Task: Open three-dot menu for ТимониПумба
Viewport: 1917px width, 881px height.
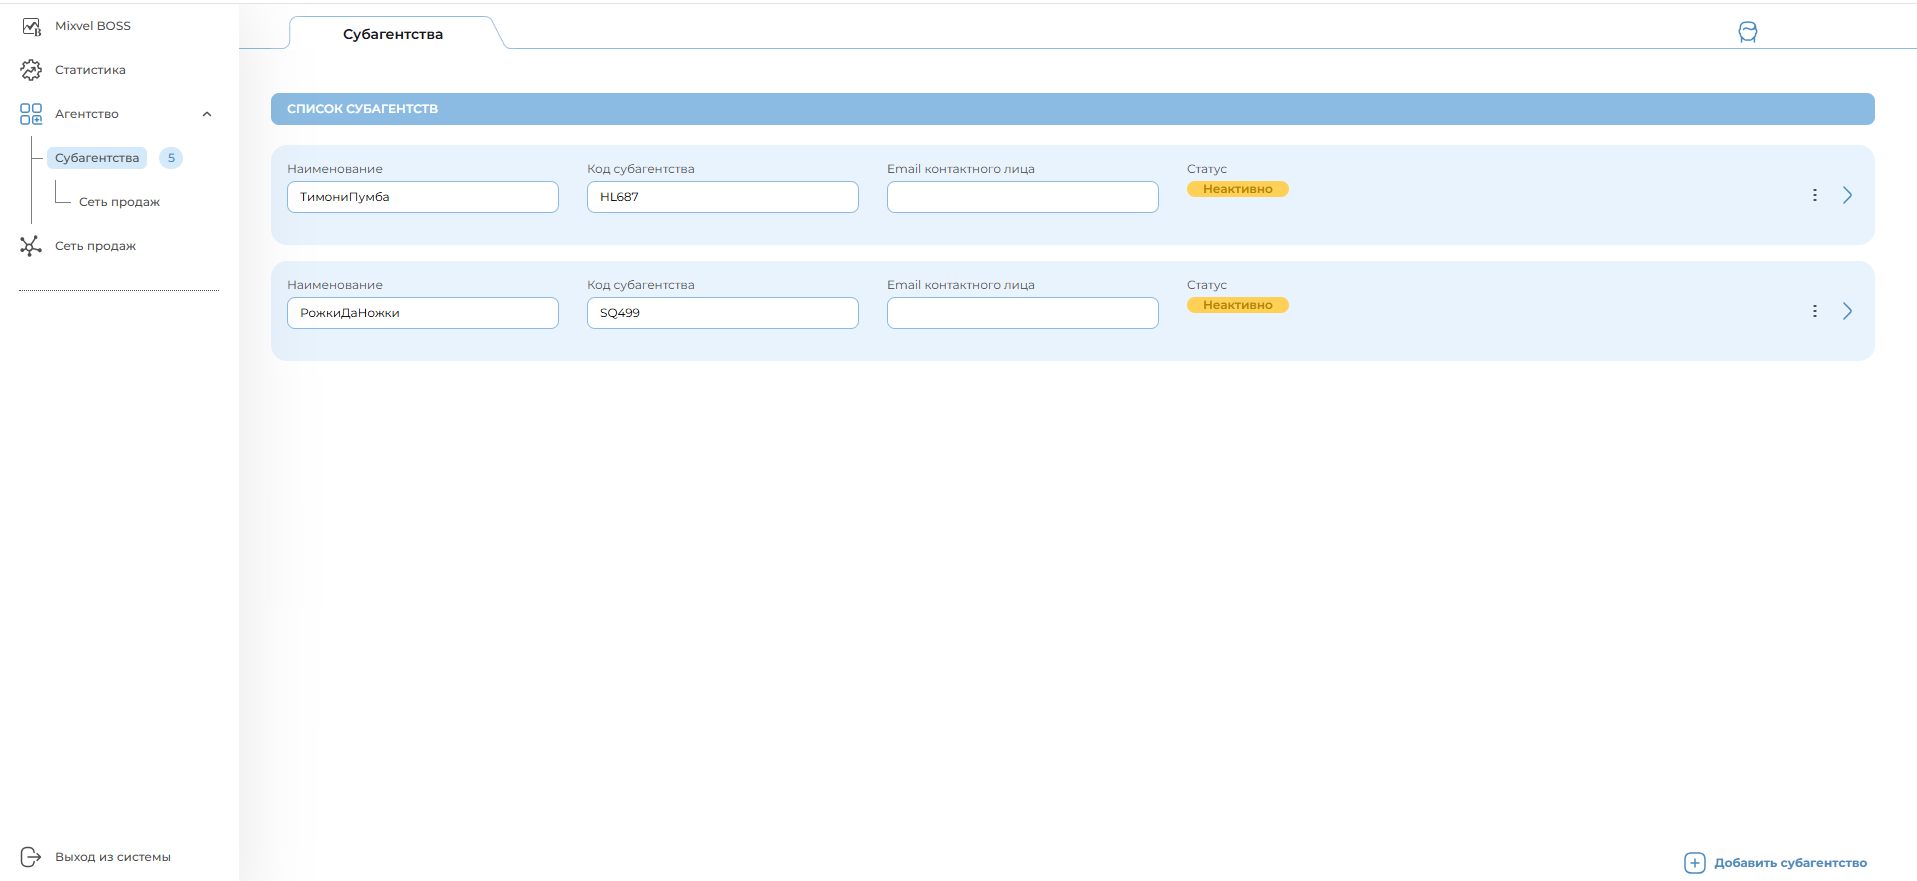Action: click(1814, 195)
